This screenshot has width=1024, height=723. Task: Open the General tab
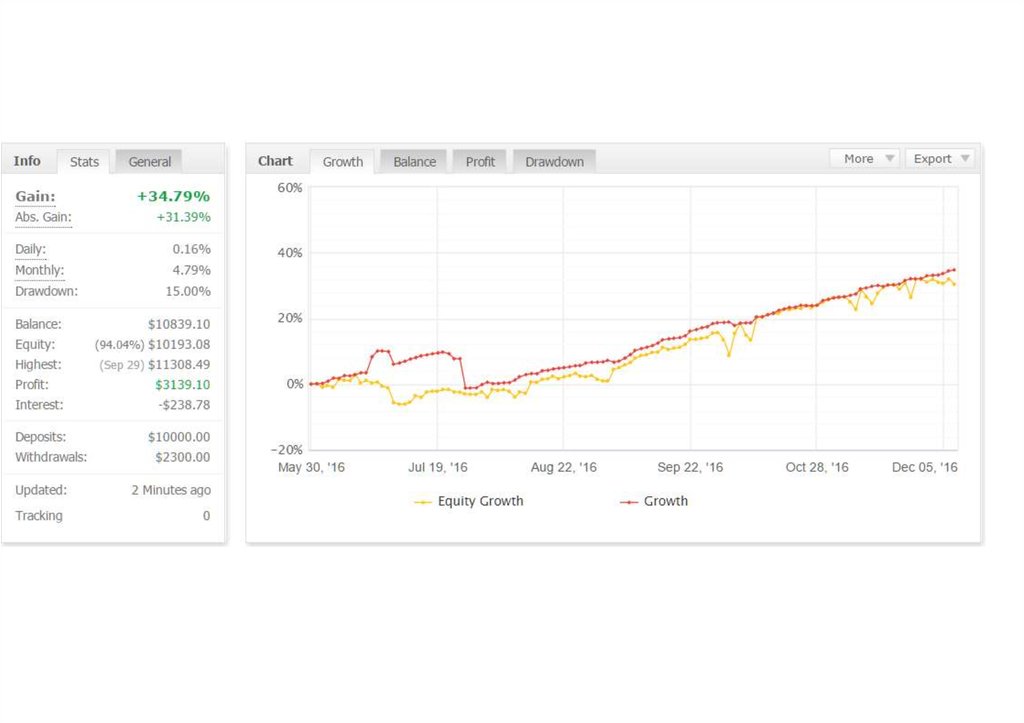149,161
